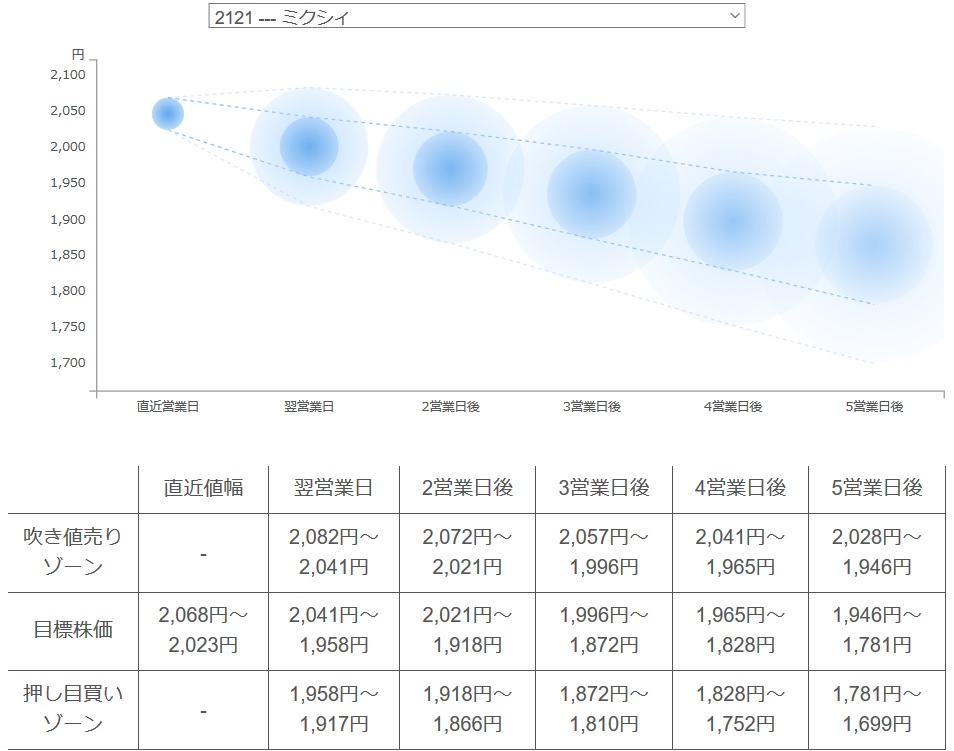The height and width of the screenshot is (751, 954).
Task: Click the 2,041円～1,965円 cell
Action: coord(740,552)
